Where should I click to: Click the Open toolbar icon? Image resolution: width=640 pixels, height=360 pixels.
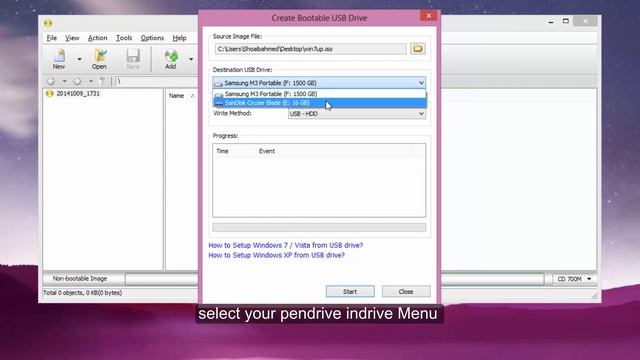[x=99, y=59]
